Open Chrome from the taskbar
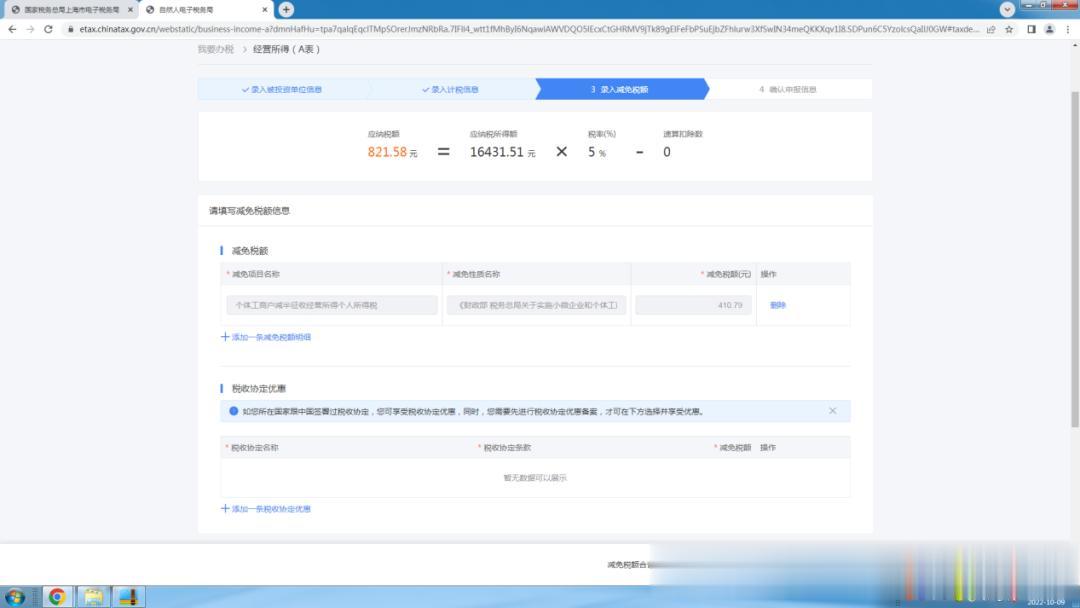The image size is (1080, 608). (57, 596)
